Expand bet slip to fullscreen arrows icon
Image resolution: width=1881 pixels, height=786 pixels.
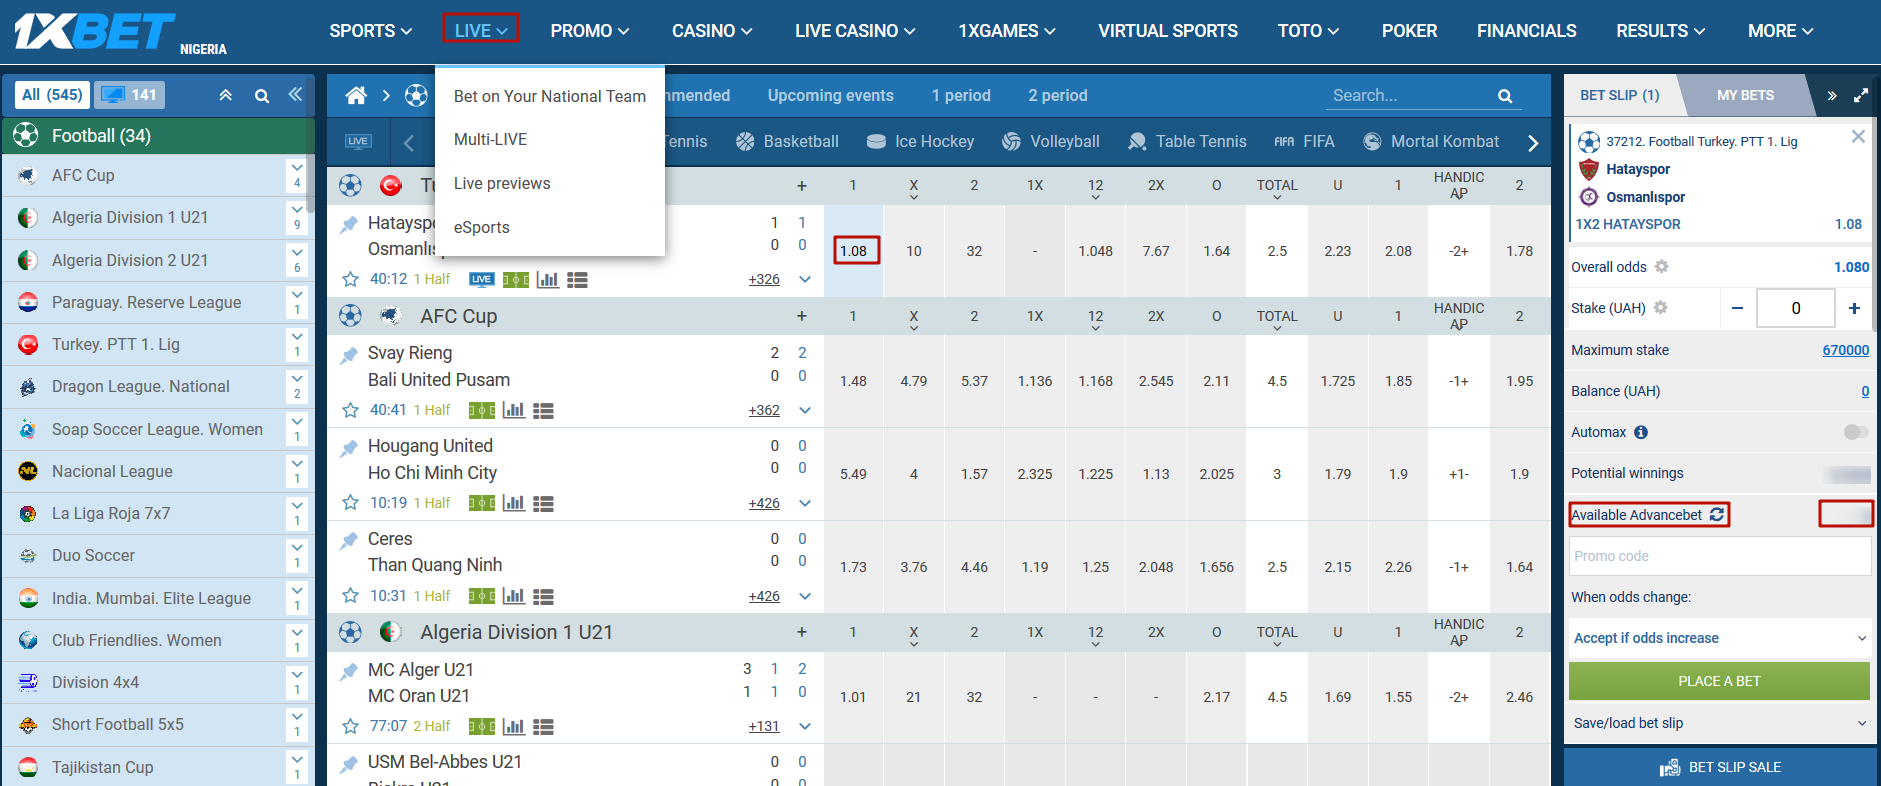(x=1861, y=96)
